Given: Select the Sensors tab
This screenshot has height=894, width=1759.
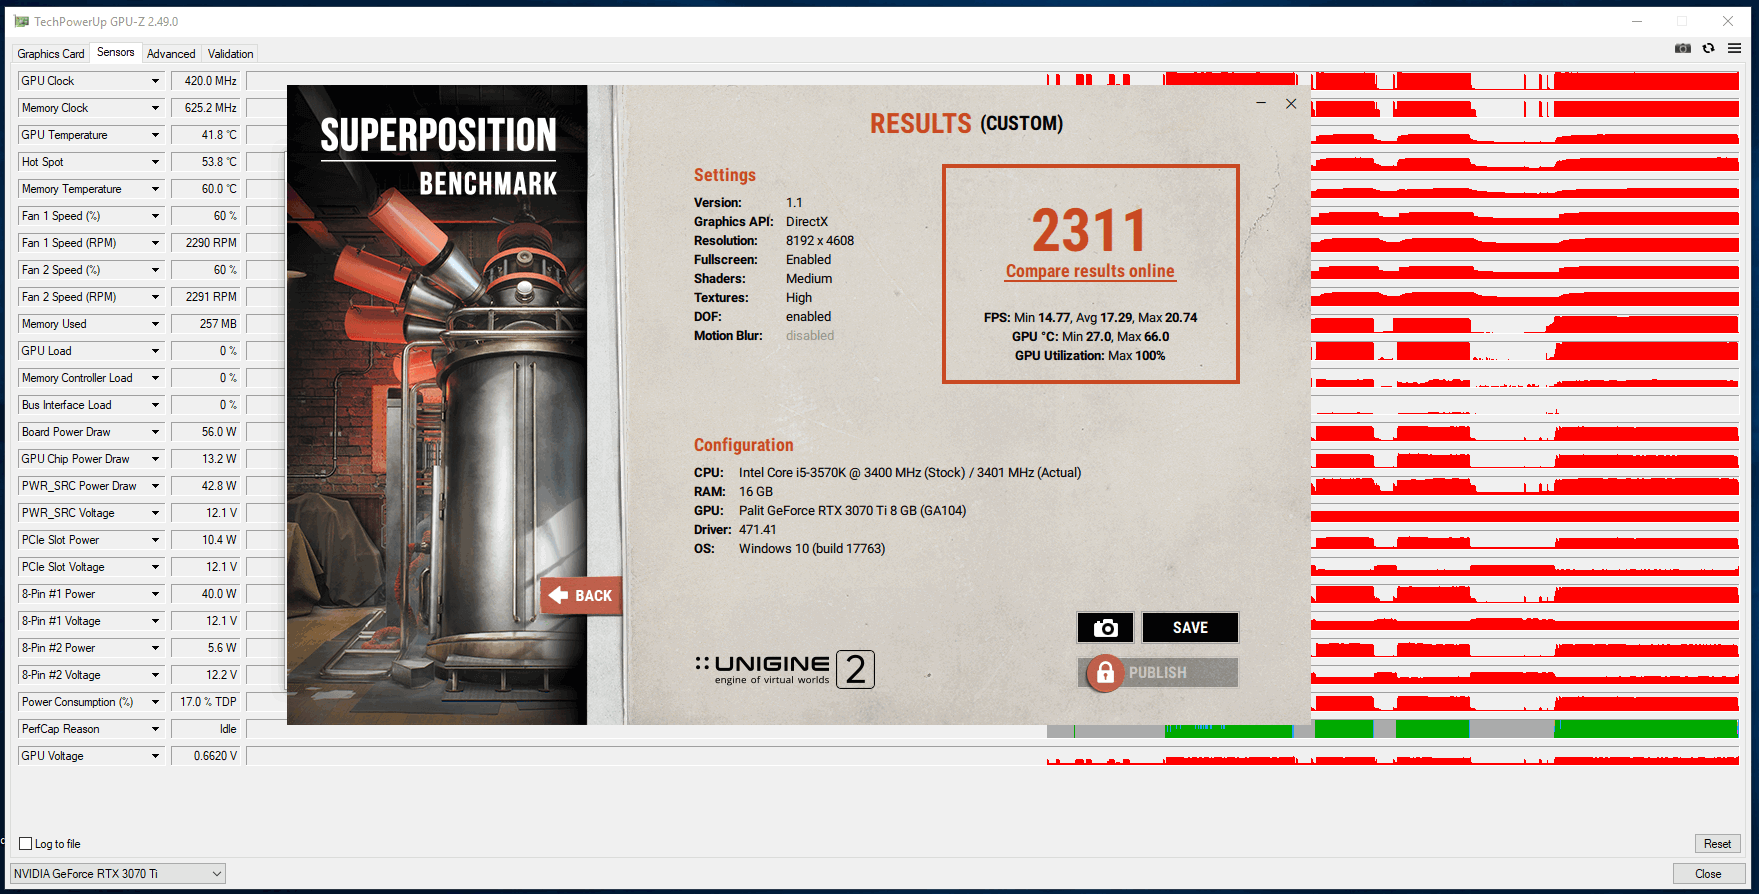Looking at the screenshot, I should click(116, 52).
